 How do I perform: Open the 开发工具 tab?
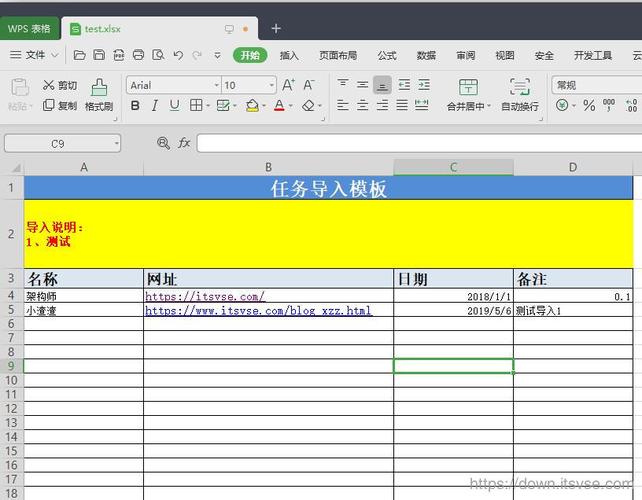click(x=593, y=55)
